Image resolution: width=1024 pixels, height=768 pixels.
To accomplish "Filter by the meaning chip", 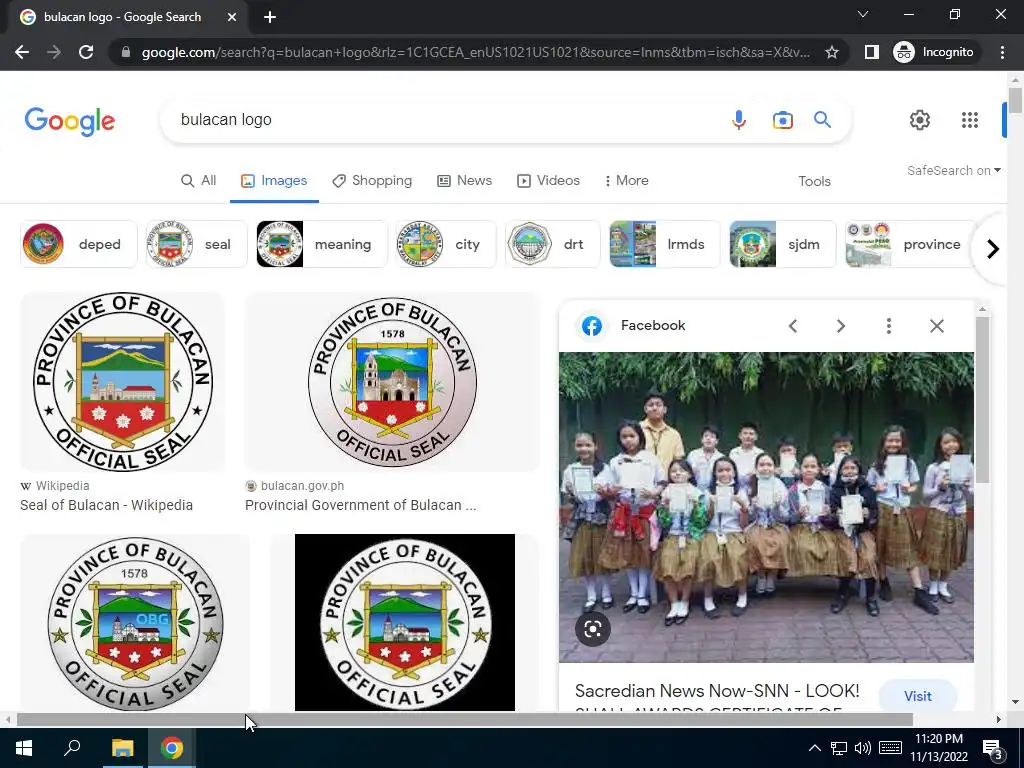I will 322,244.
